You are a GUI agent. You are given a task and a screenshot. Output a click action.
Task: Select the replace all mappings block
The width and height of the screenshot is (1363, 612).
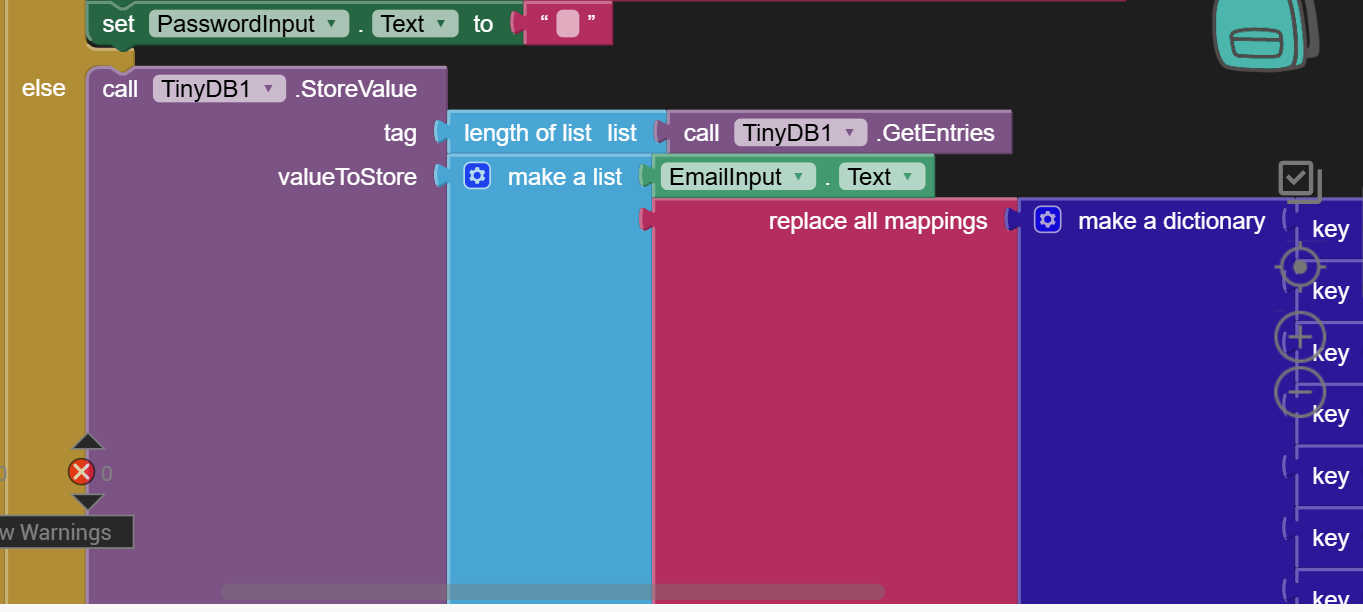[x=877, y=221]
